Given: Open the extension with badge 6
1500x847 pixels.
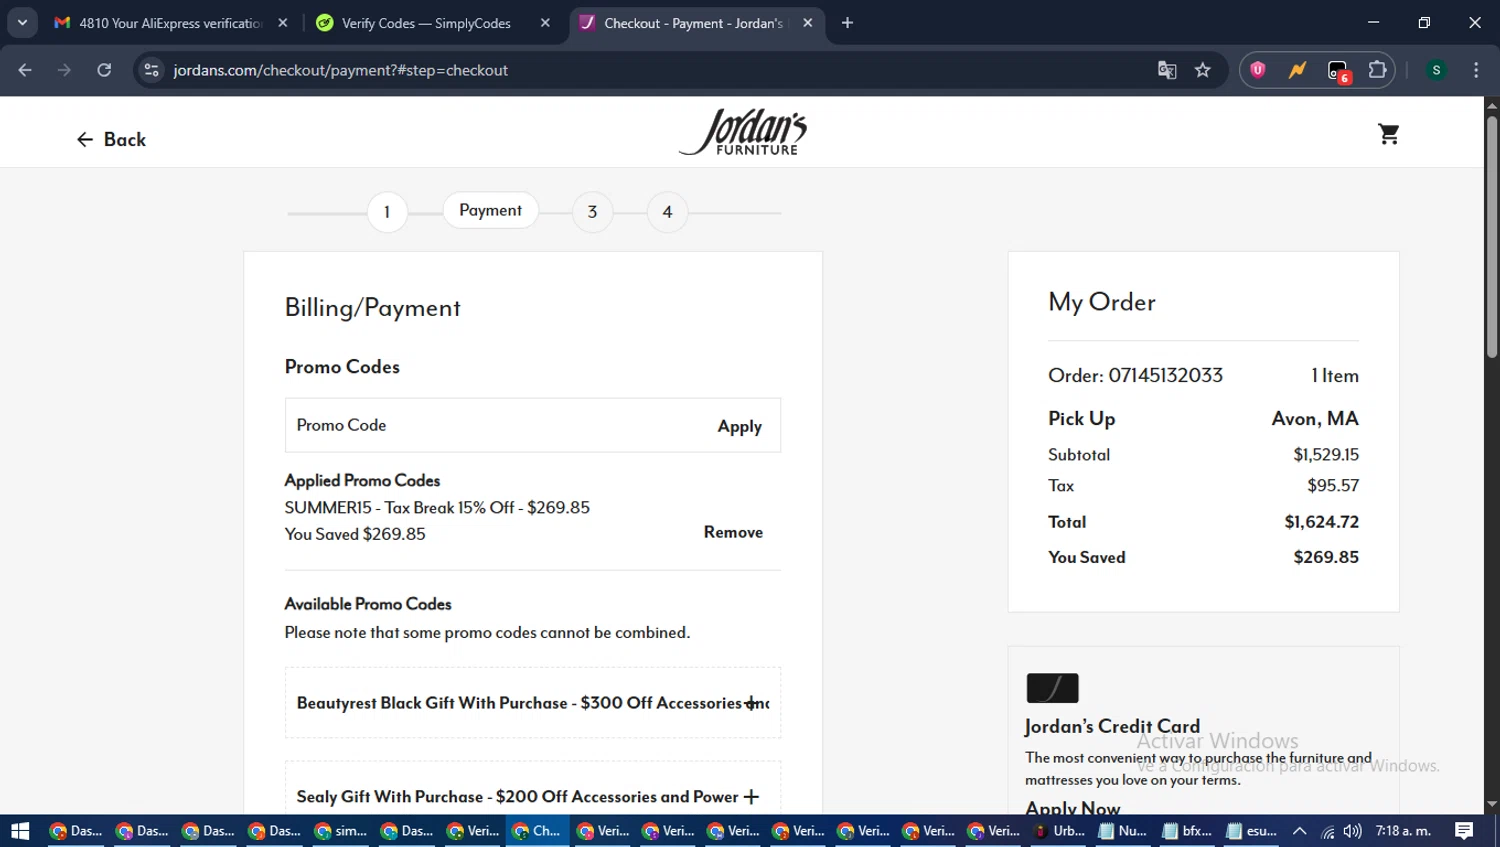Looking at the screenshot, I should (1338, 71).
